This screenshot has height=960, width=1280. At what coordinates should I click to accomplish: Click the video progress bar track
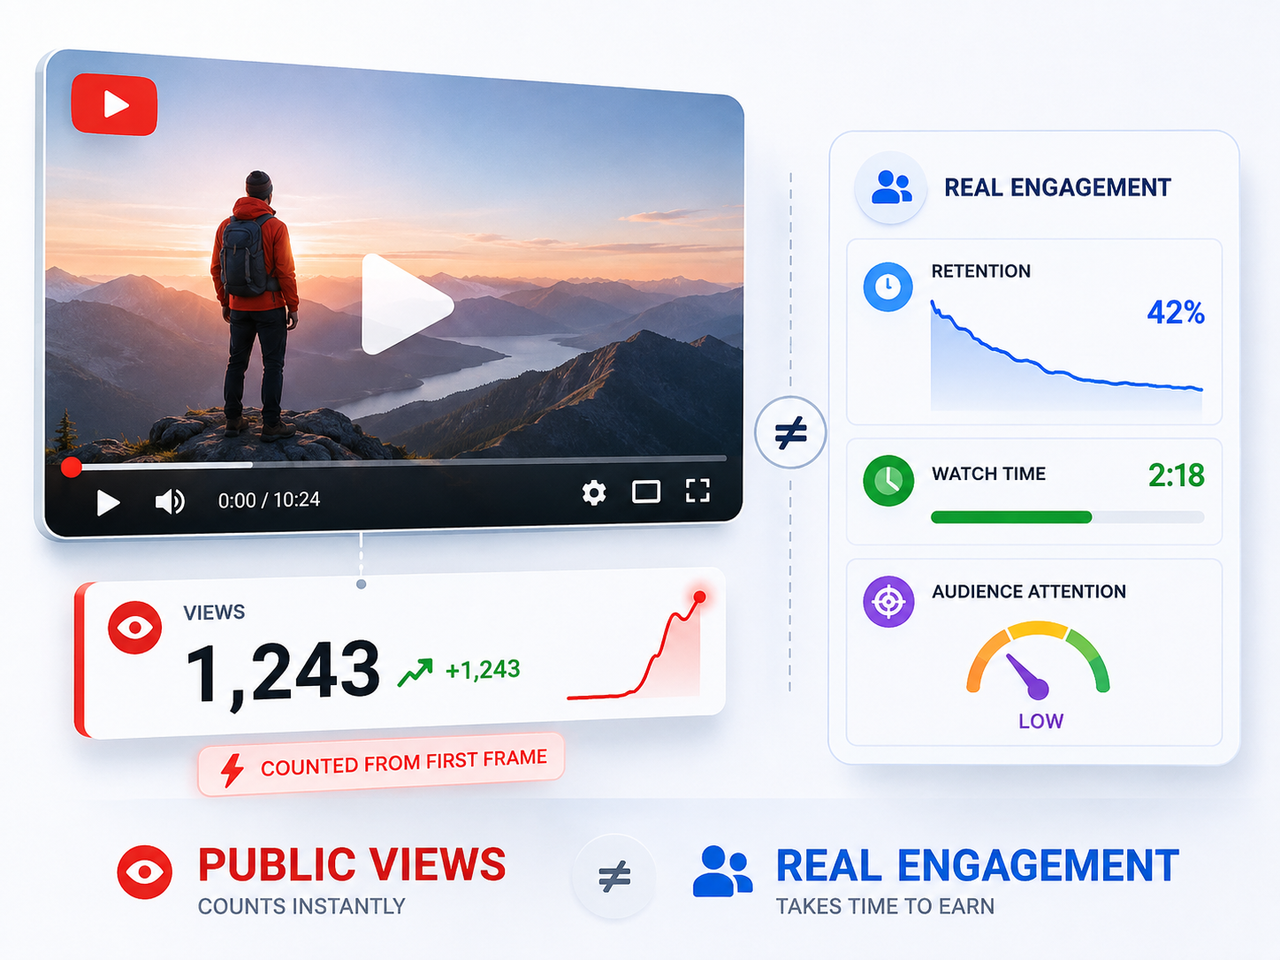click(398, 462)
